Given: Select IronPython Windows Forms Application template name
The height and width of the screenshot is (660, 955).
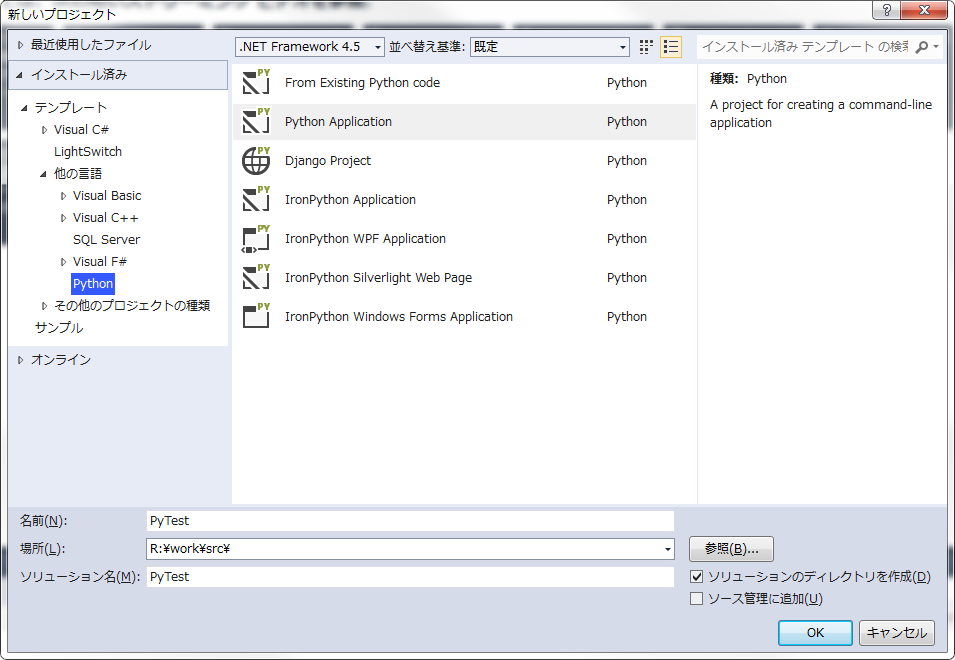Looking at the screenshot, I should pyautogui.click(x=399, y=317).
